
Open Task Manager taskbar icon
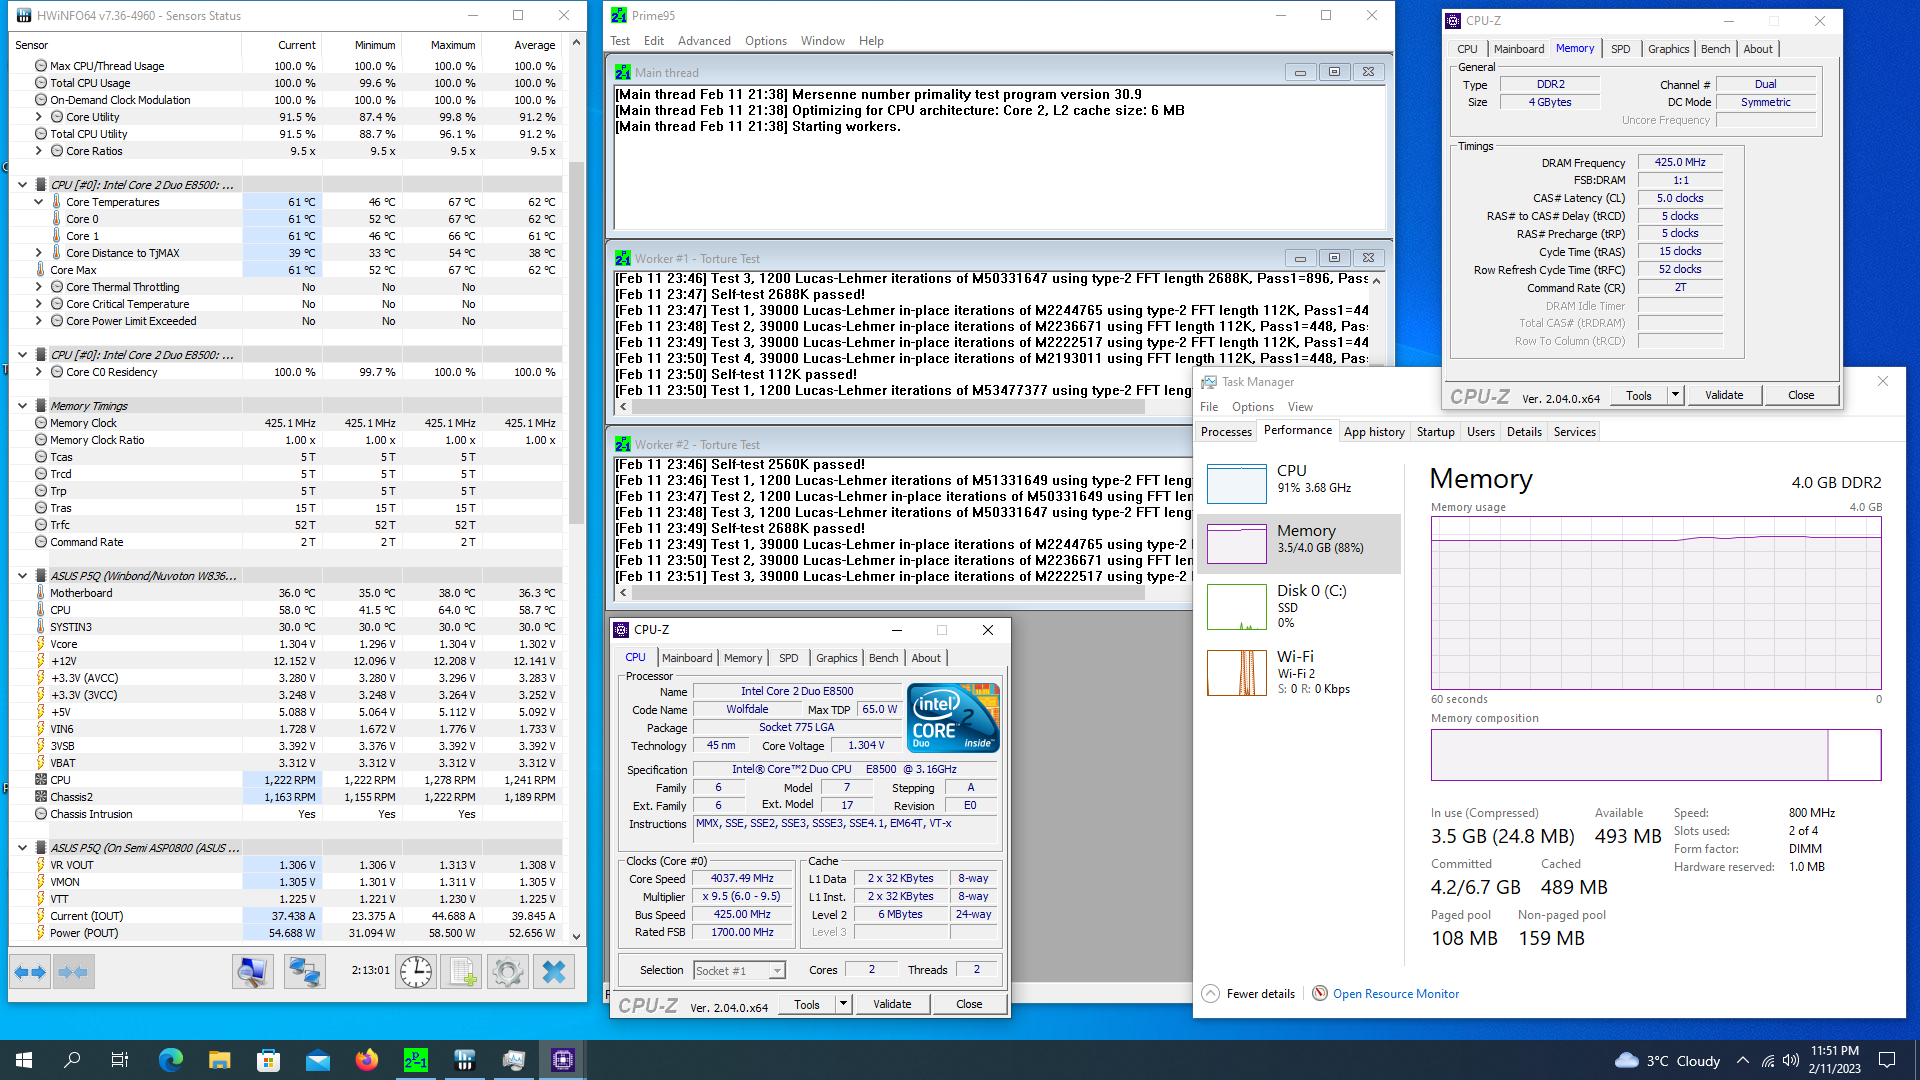click(514, 1060)
